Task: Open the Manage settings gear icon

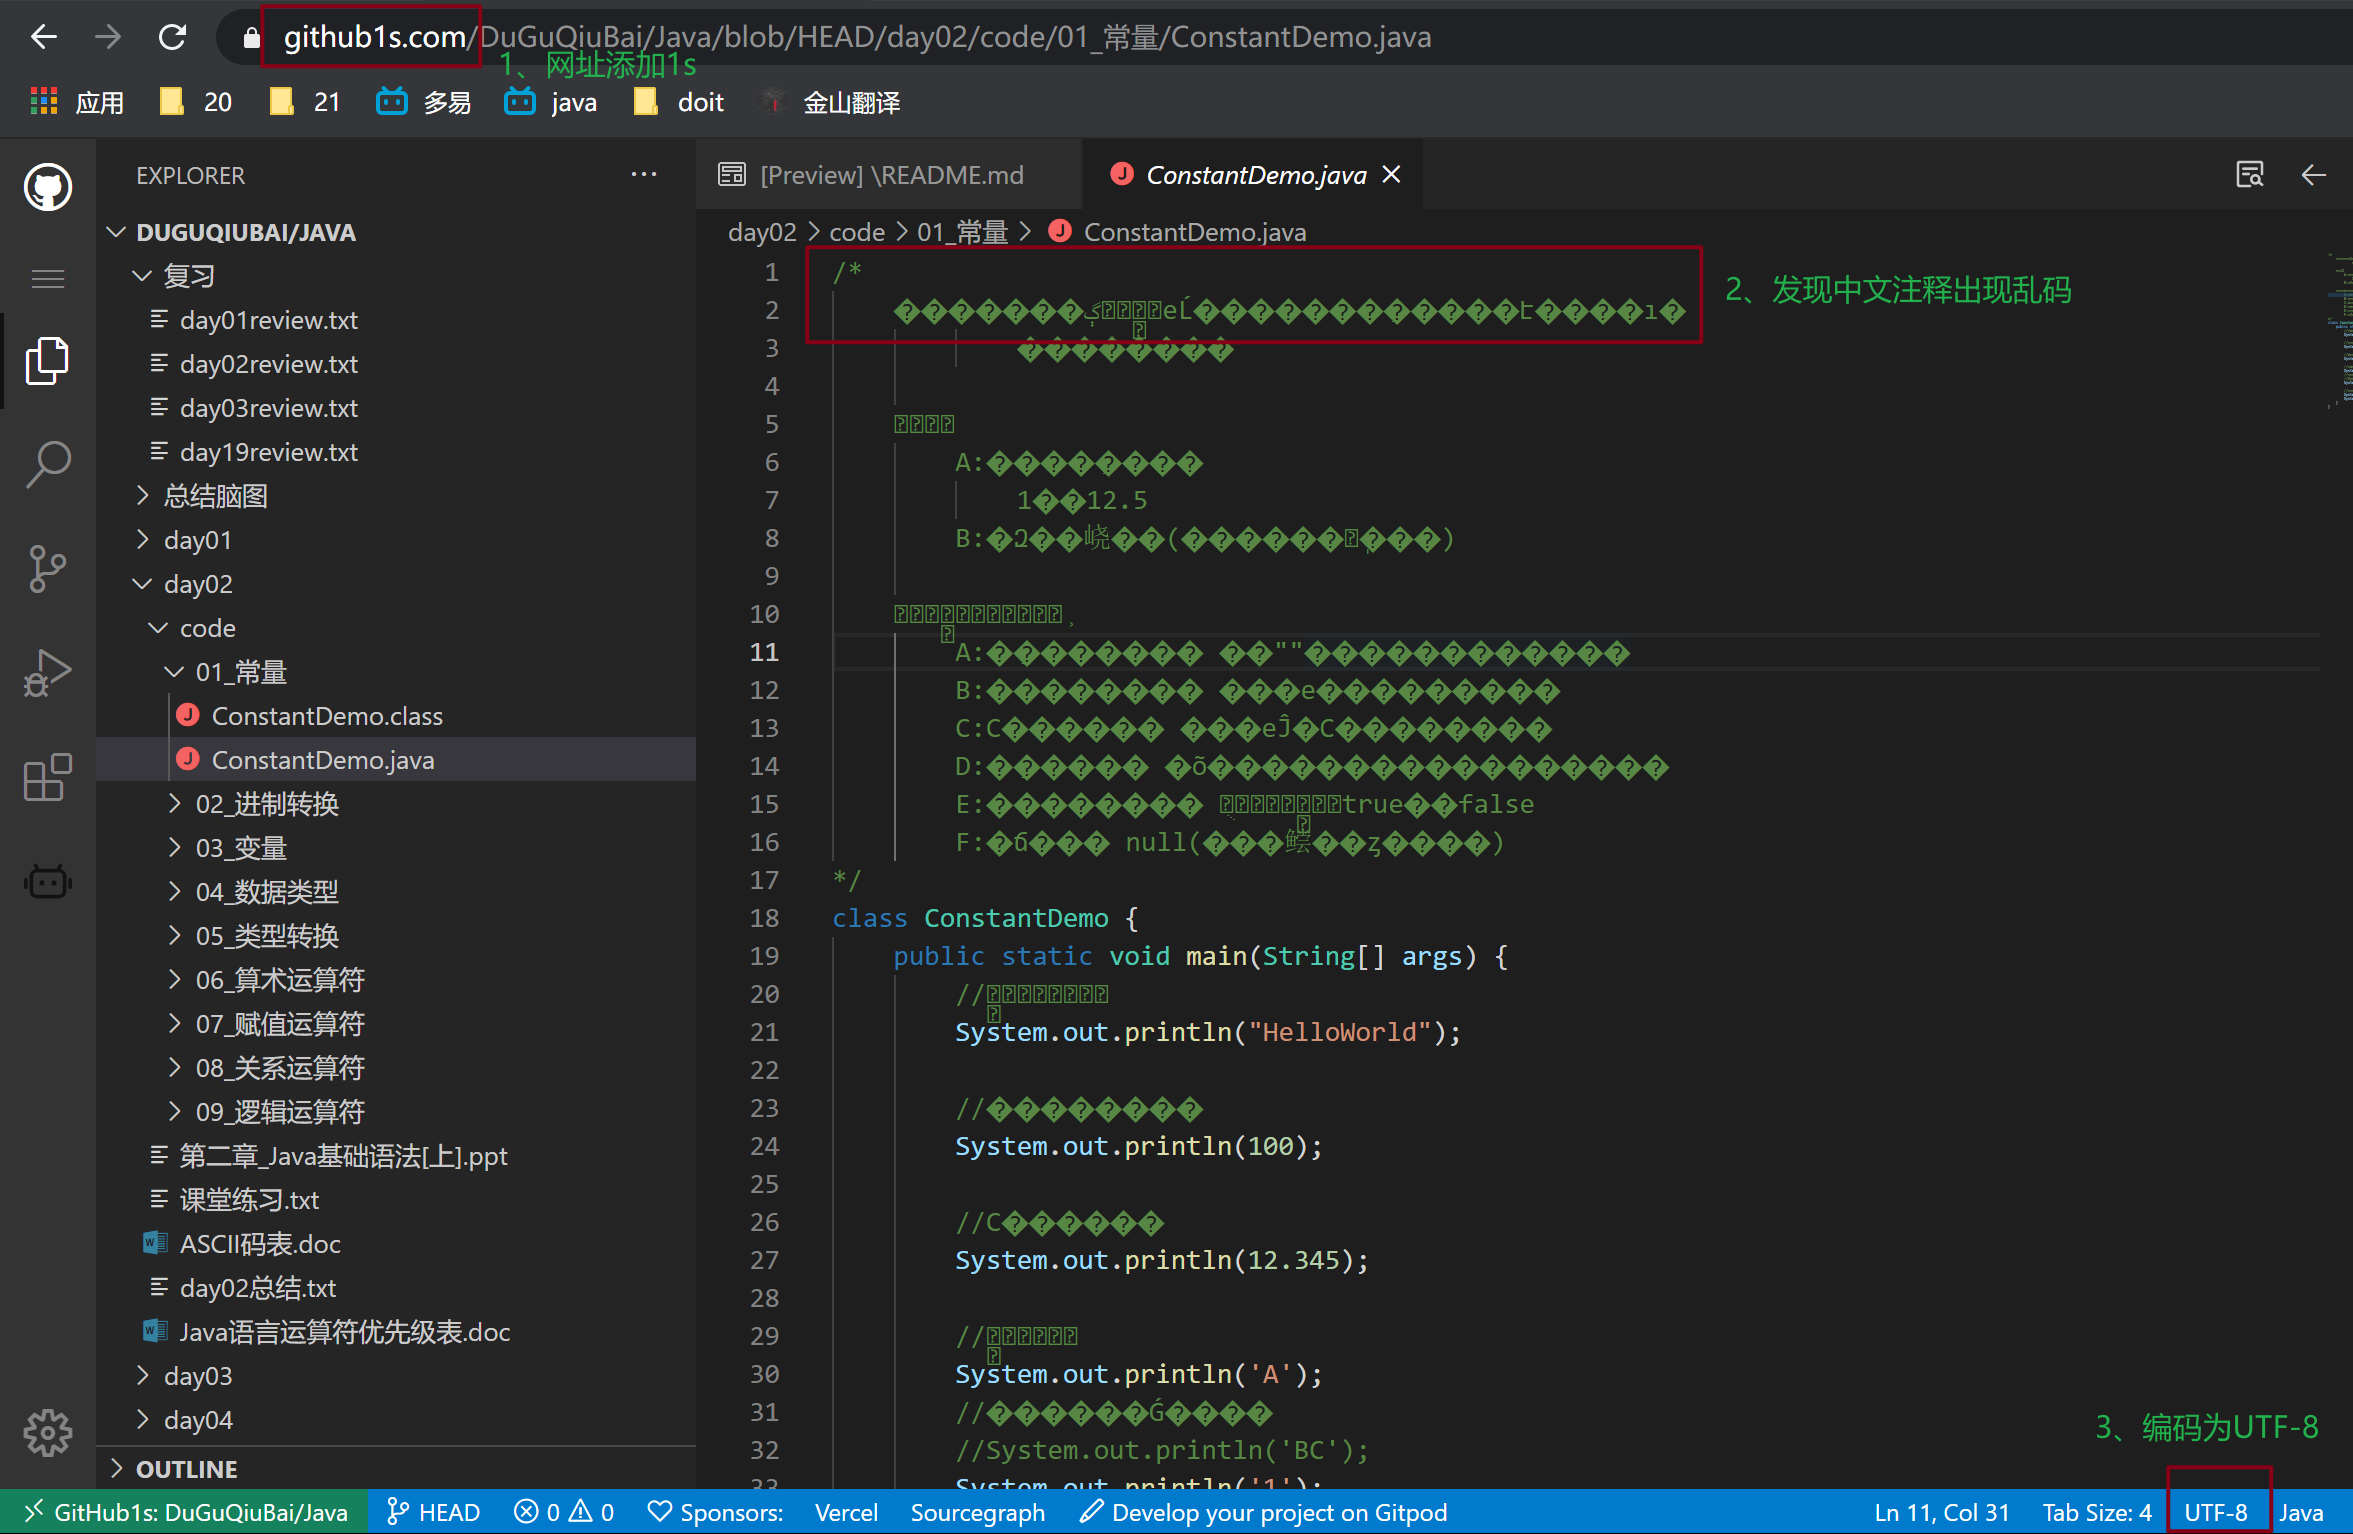Action: click(47, 1432)
